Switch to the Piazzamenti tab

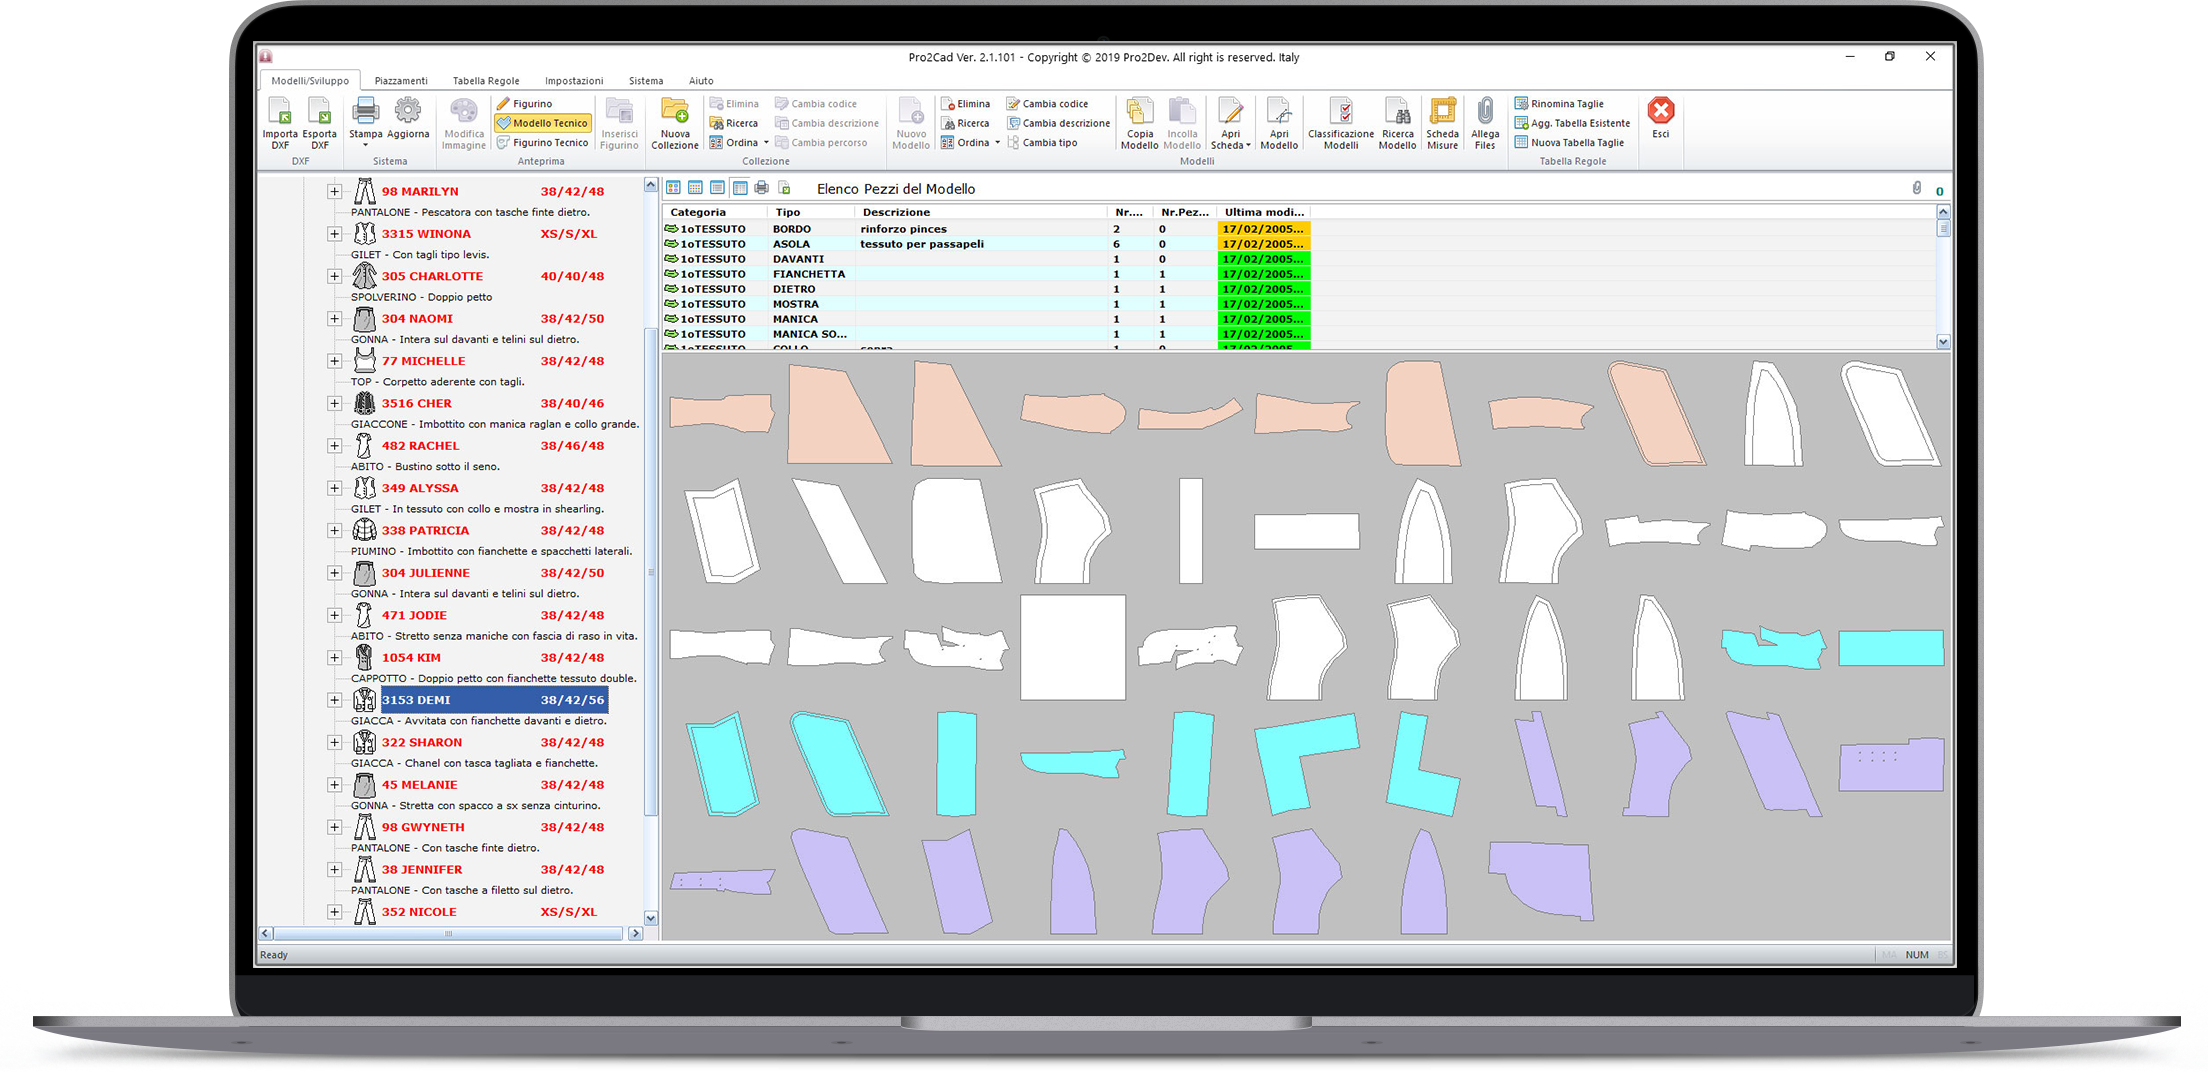point(400,81)
